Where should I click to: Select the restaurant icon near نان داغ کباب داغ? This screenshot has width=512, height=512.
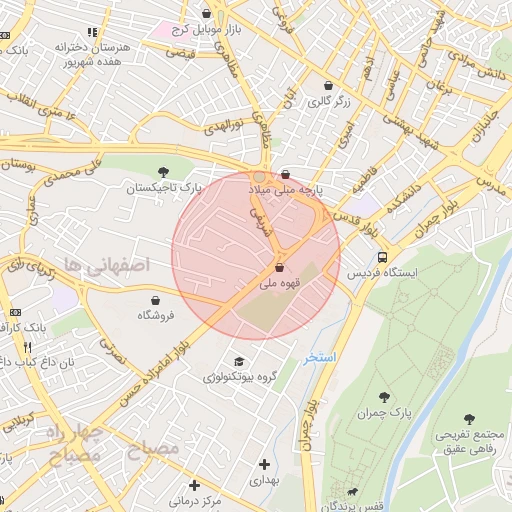click(x=28, y=347)
